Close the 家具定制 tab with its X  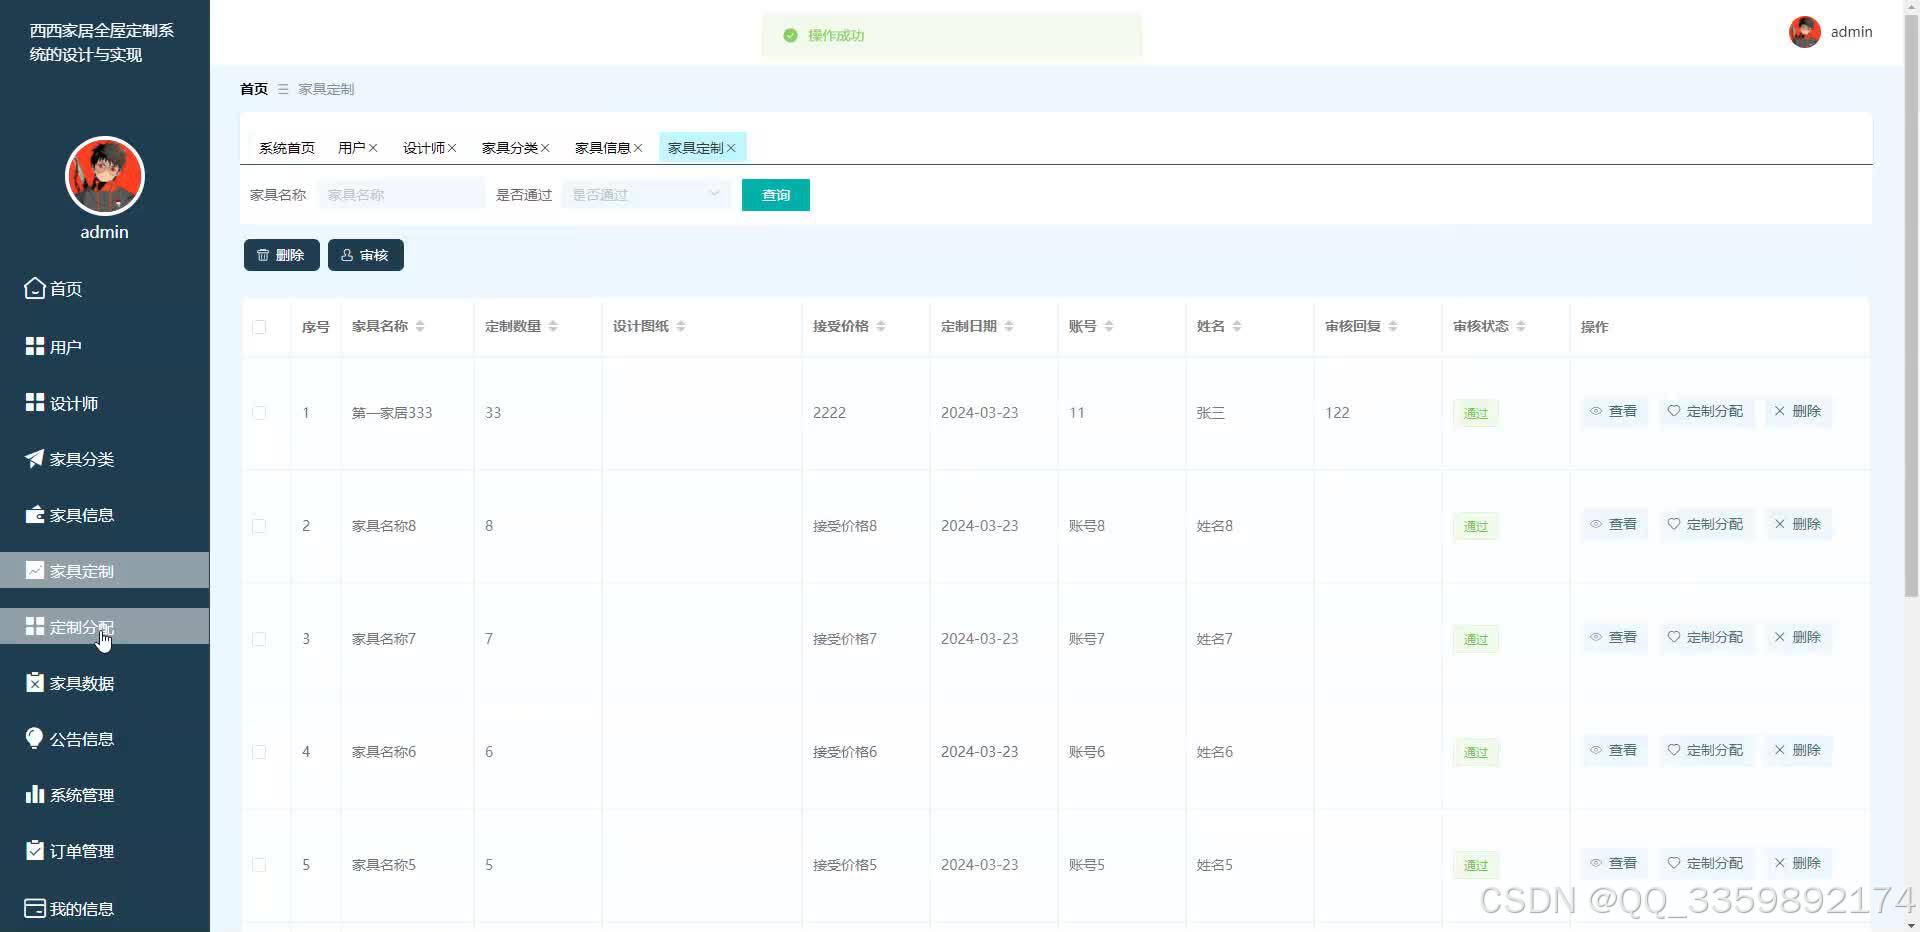point(731,148)
